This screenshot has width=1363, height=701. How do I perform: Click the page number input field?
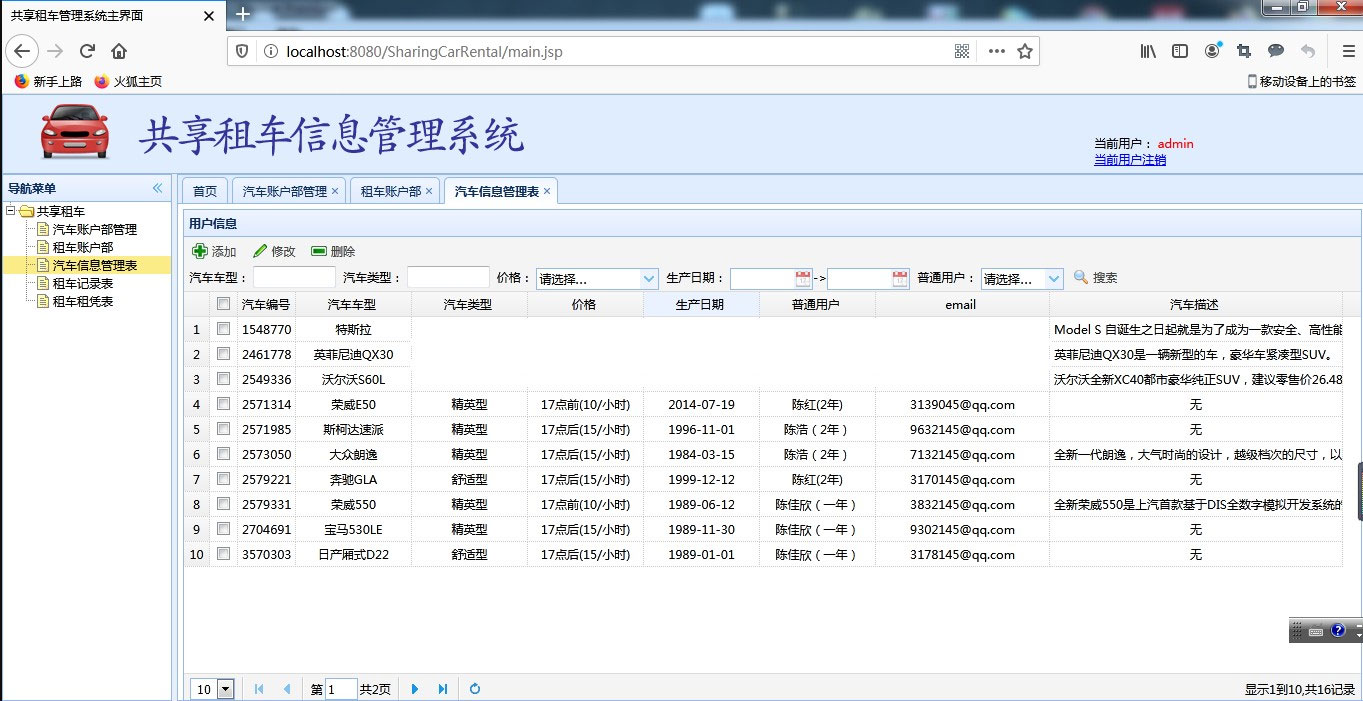pos(340,688)
